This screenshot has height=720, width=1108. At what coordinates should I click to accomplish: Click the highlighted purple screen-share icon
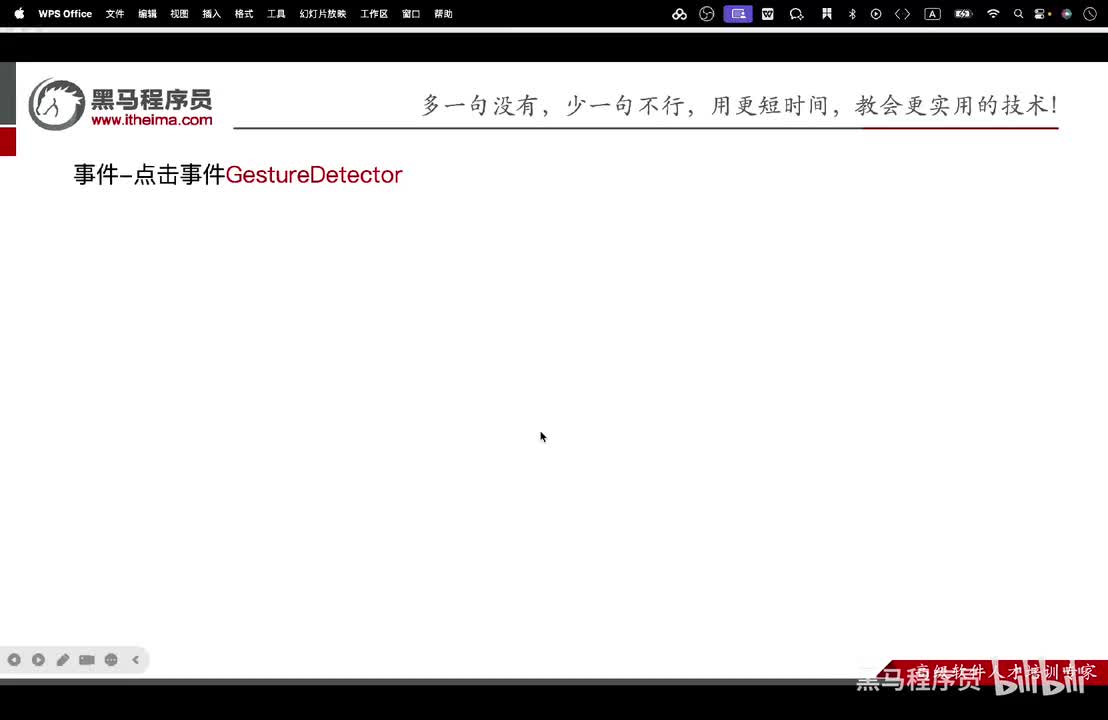[x=738, y=13]
